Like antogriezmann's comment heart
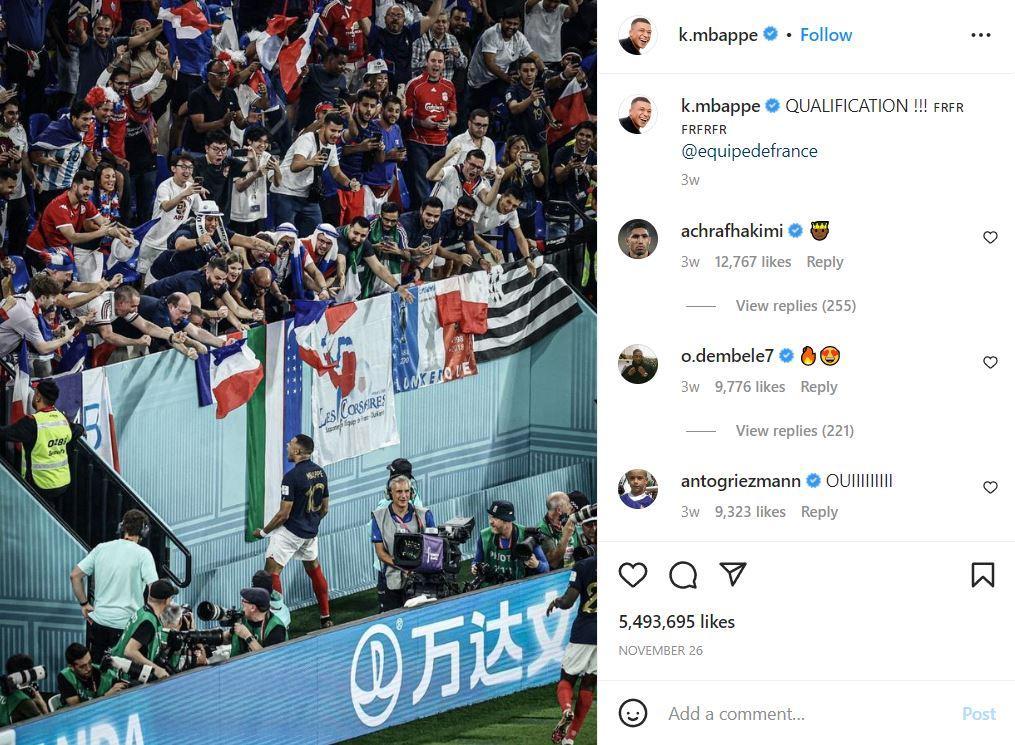The width and height of the screenshot is (1015, 745). 990,487
